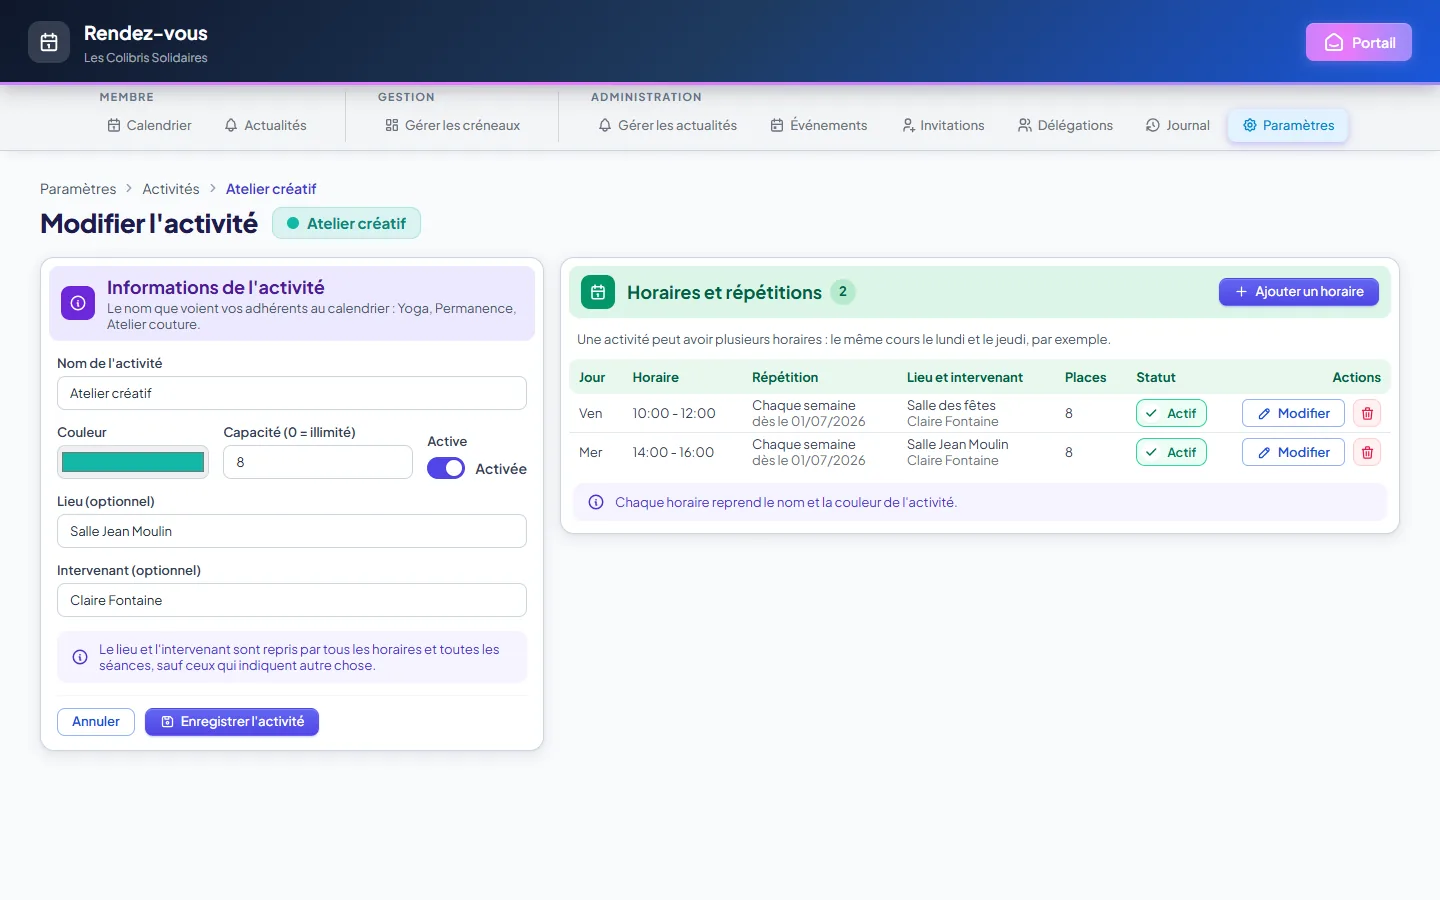Click the Lieu et intervenant column header
The width and height of the screenshot is (1440, 900).
(965, 377)
